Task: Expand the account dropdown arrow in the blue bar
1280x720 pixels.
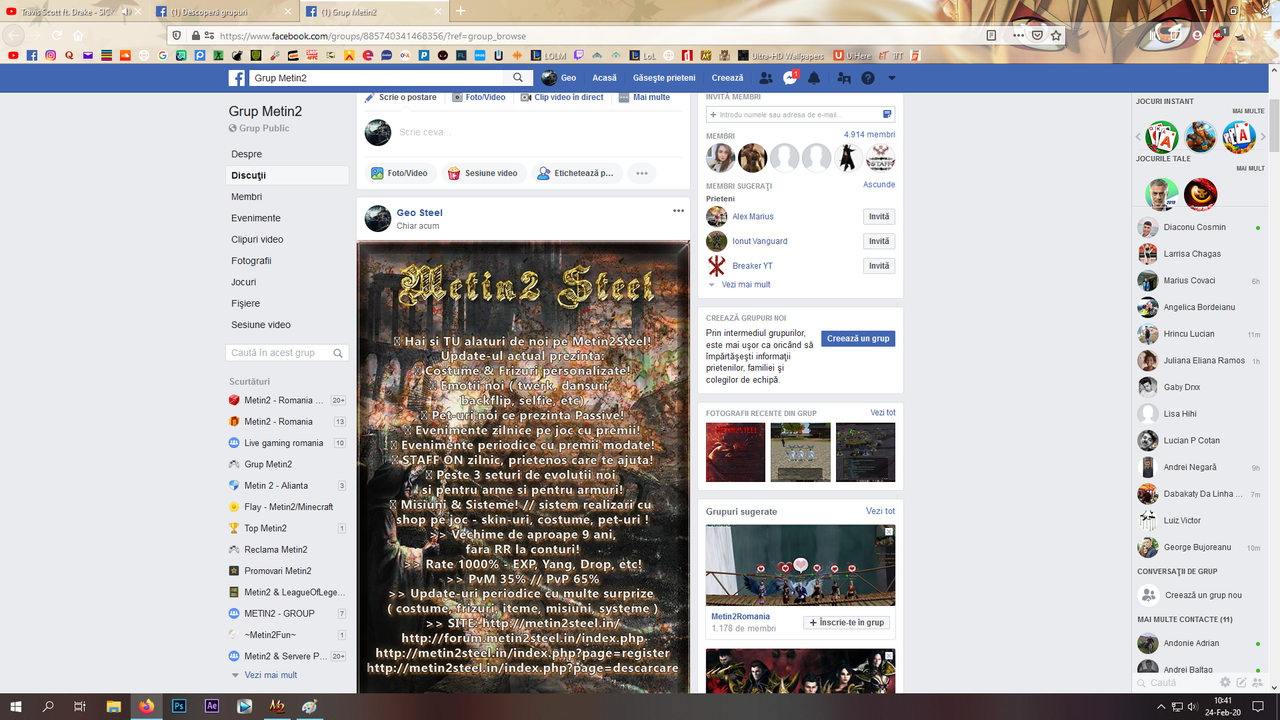Action: (x=892, y=78)
